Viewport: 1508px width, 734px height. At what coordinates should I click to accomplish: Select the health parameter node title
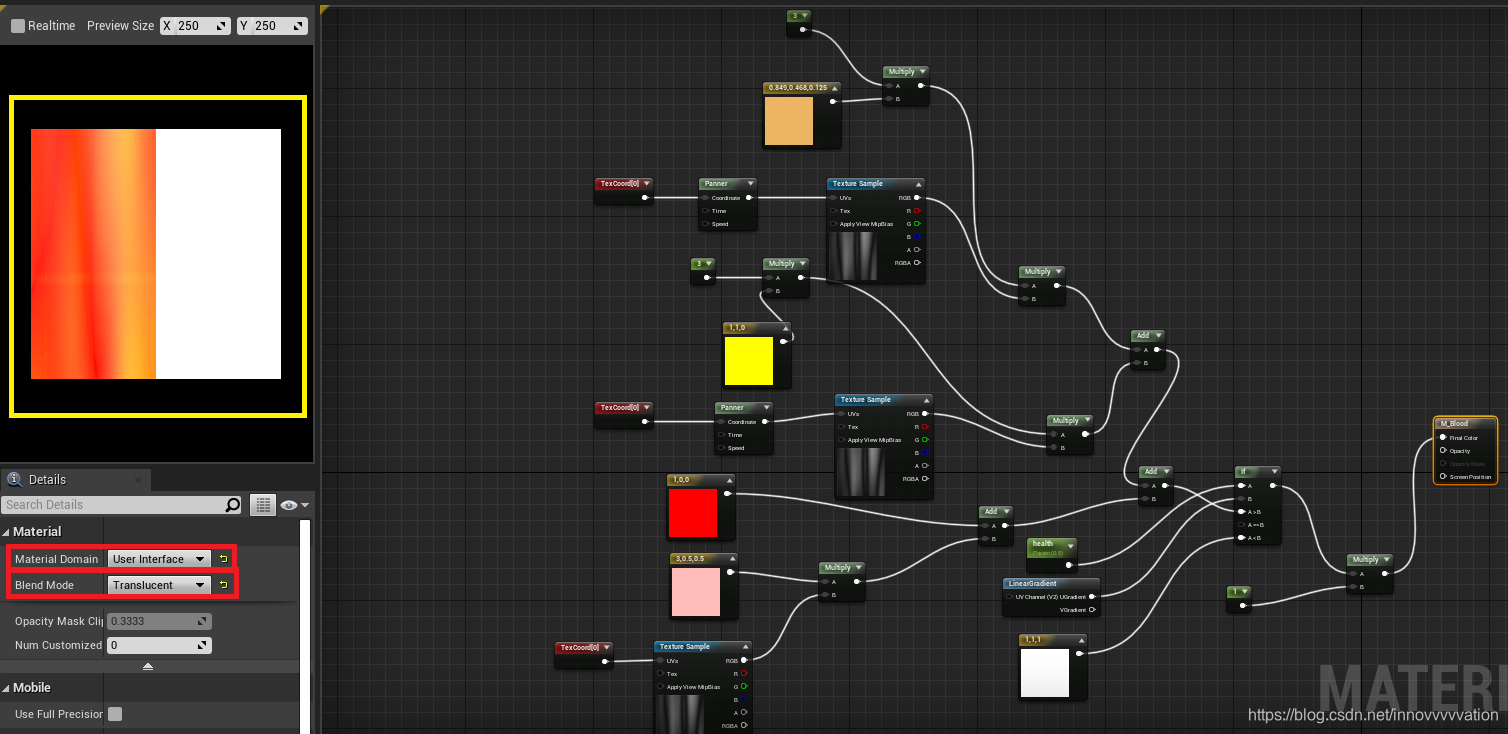1043,544
